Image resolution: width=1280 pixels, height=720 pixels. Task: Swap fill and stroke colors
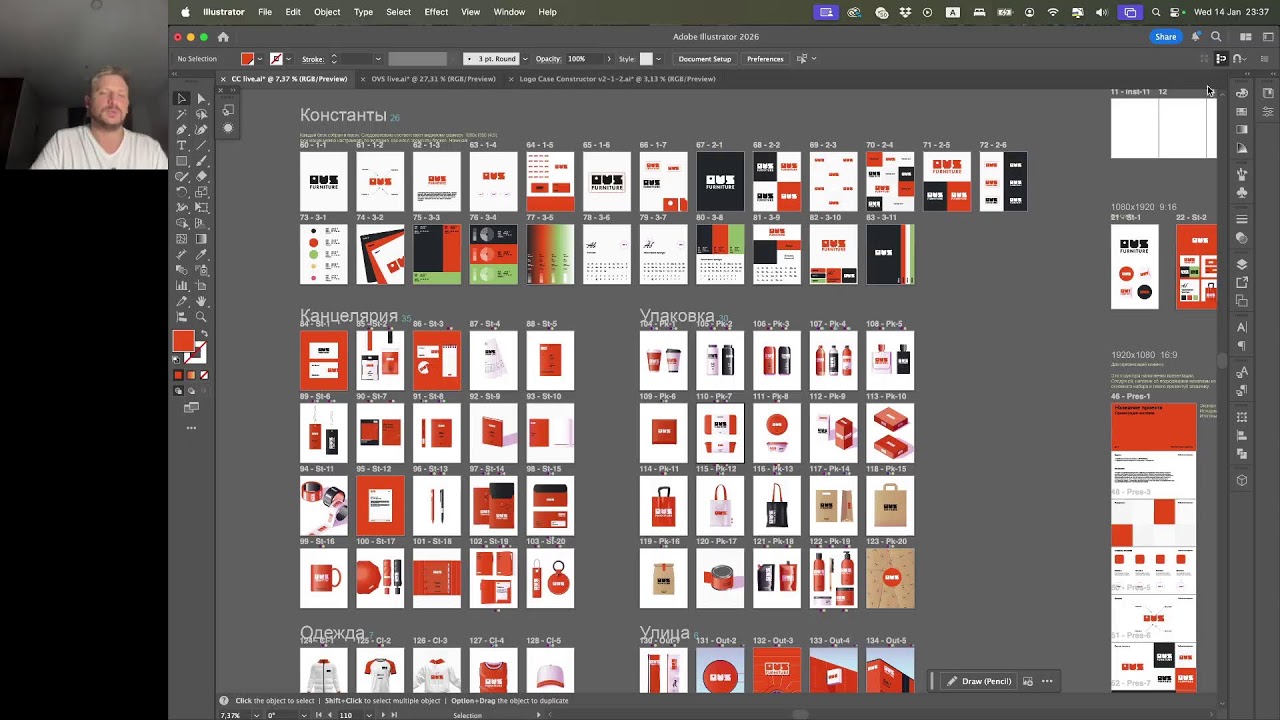click(204, 333)
